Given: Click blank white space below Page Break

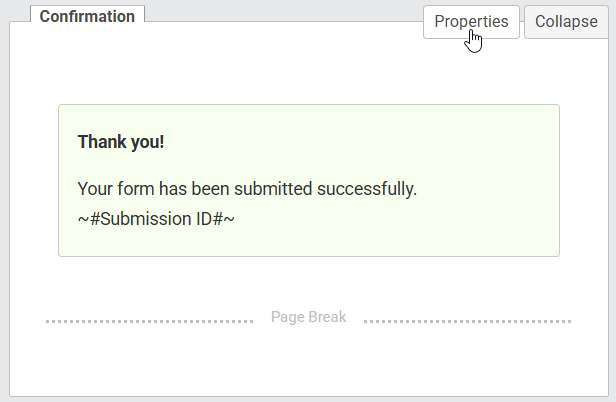Looking at the screenshot, I should pyautogui.click(x=309, y=362).
